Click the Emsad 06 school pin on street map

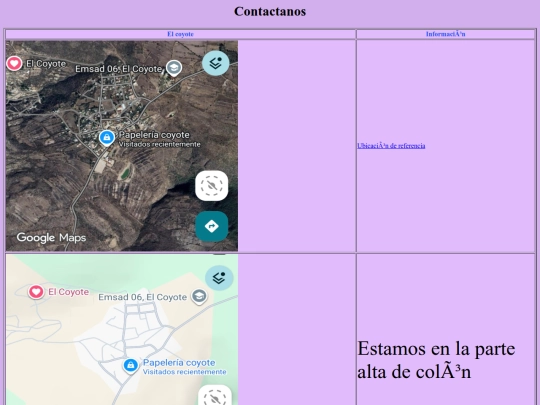click(199, 297)
